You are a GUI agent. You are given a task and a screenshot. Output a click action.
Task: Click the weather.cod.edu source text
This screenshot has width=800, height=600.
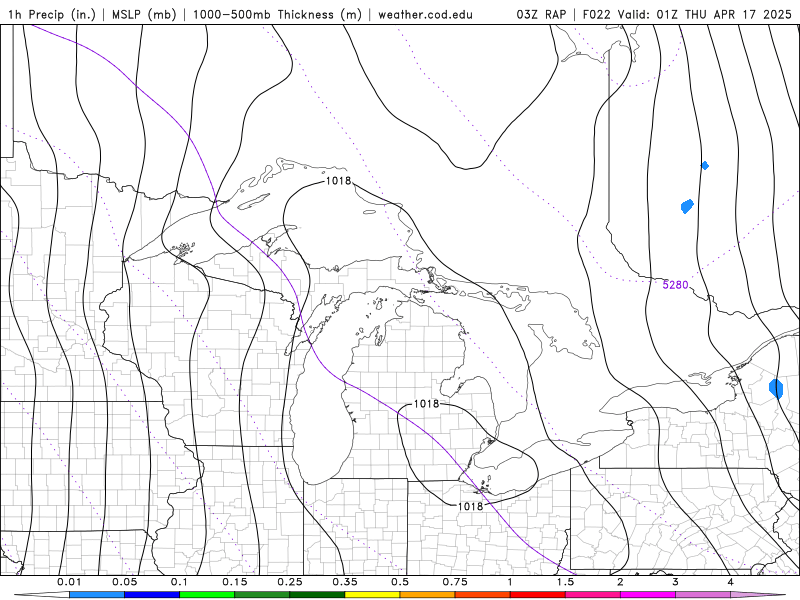point(425,14)
